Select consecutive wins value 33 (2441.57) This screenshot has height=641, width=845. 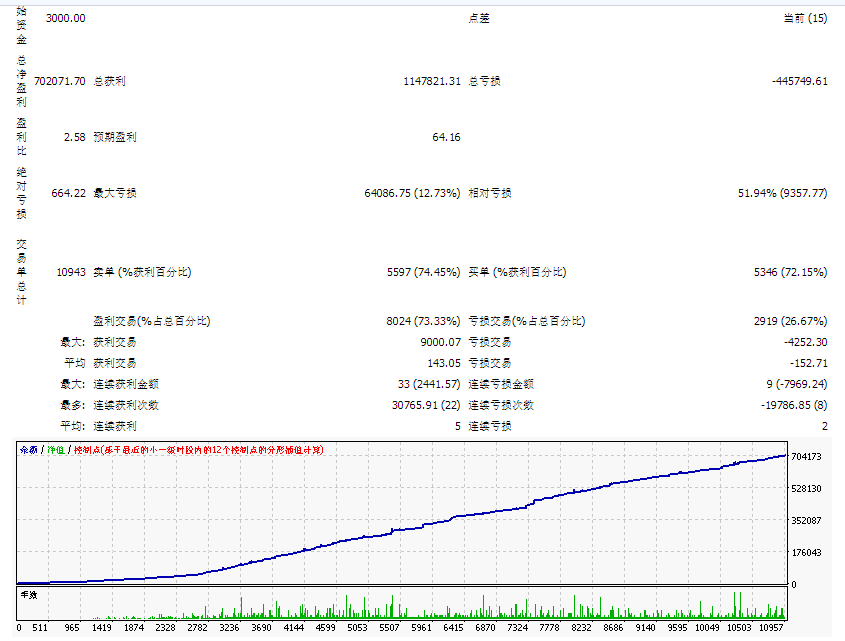coord(429,385)
